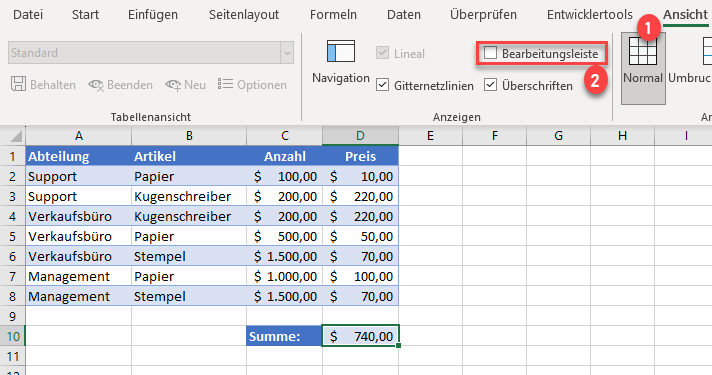Select column G header
Viewport: 712px width, 375px height.
click(x=559, y=136)
